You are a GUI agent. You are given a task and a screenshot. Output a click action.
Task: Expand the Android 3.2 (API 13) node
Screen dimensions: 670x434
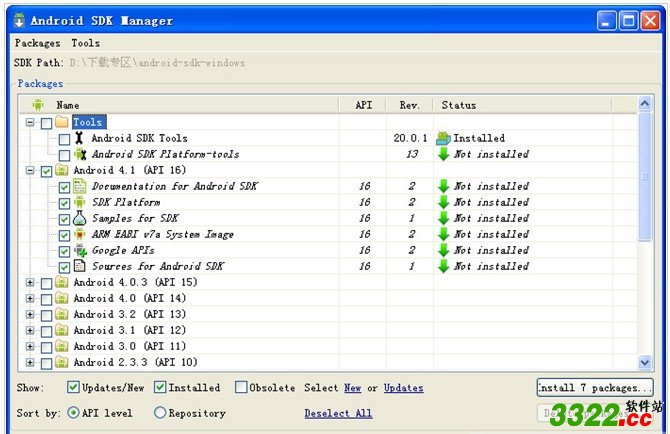(29, 314)
